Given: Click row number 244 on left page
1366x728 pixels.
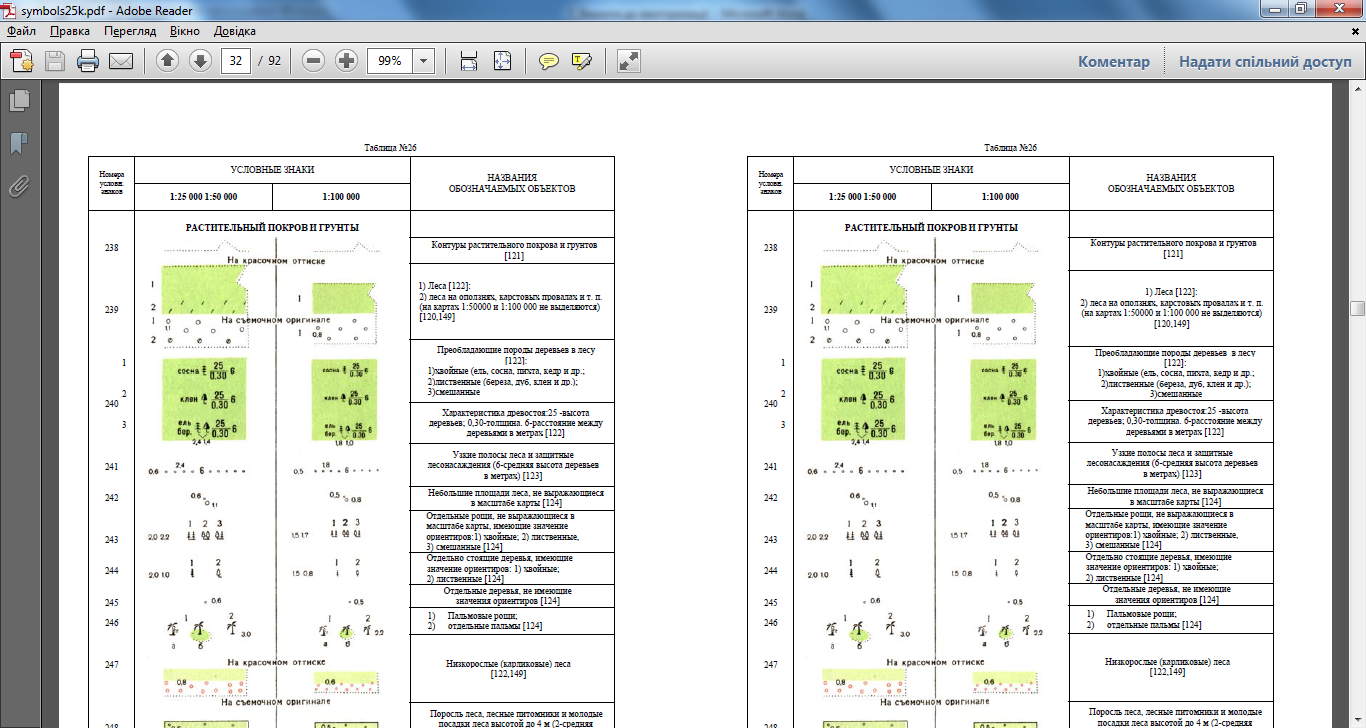Looking at the screenshot, I should coord(111,570).
